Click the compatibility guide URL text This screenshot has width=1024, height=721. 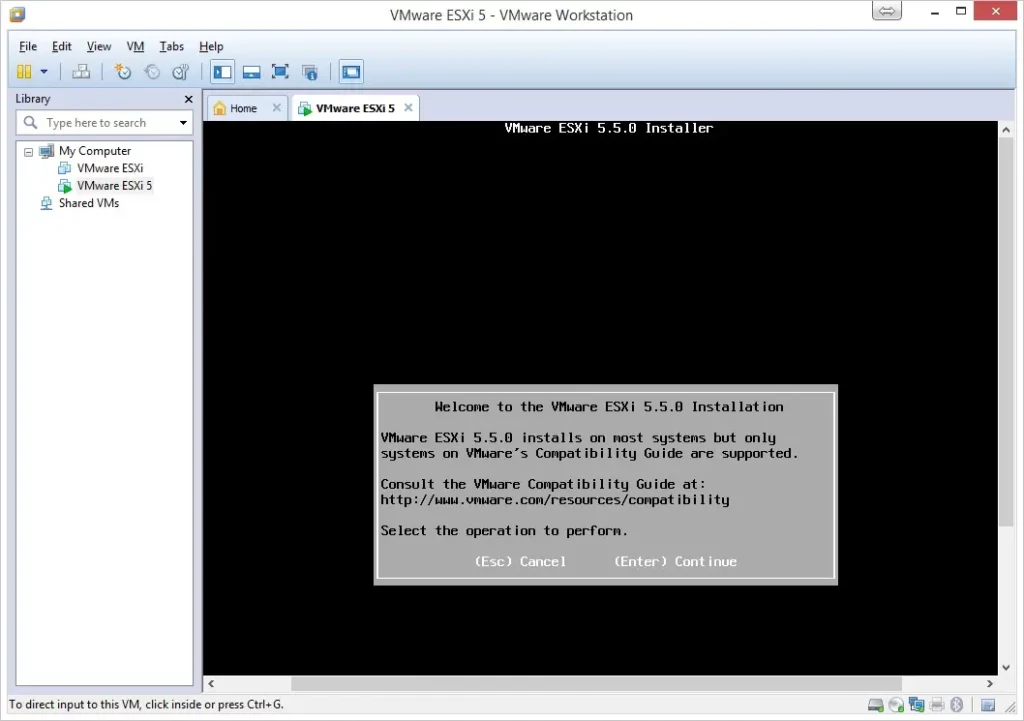(554, 500)
